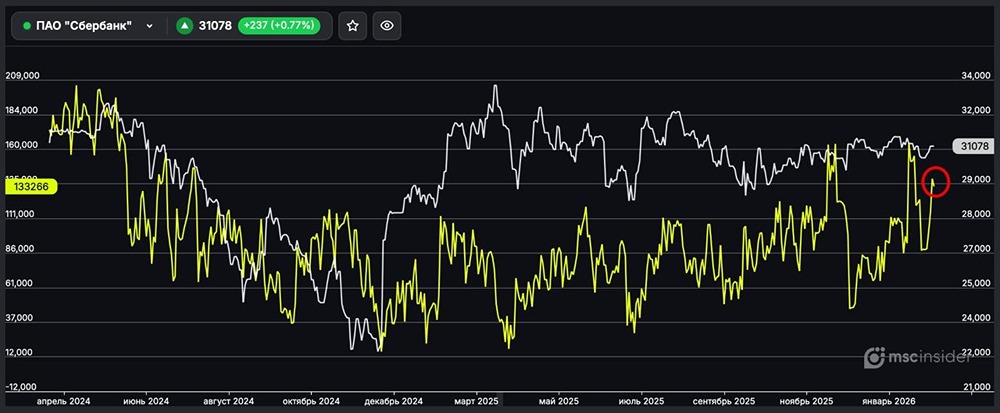
Task: Click the 25,000 right axis value
Action: click(976, 283)
